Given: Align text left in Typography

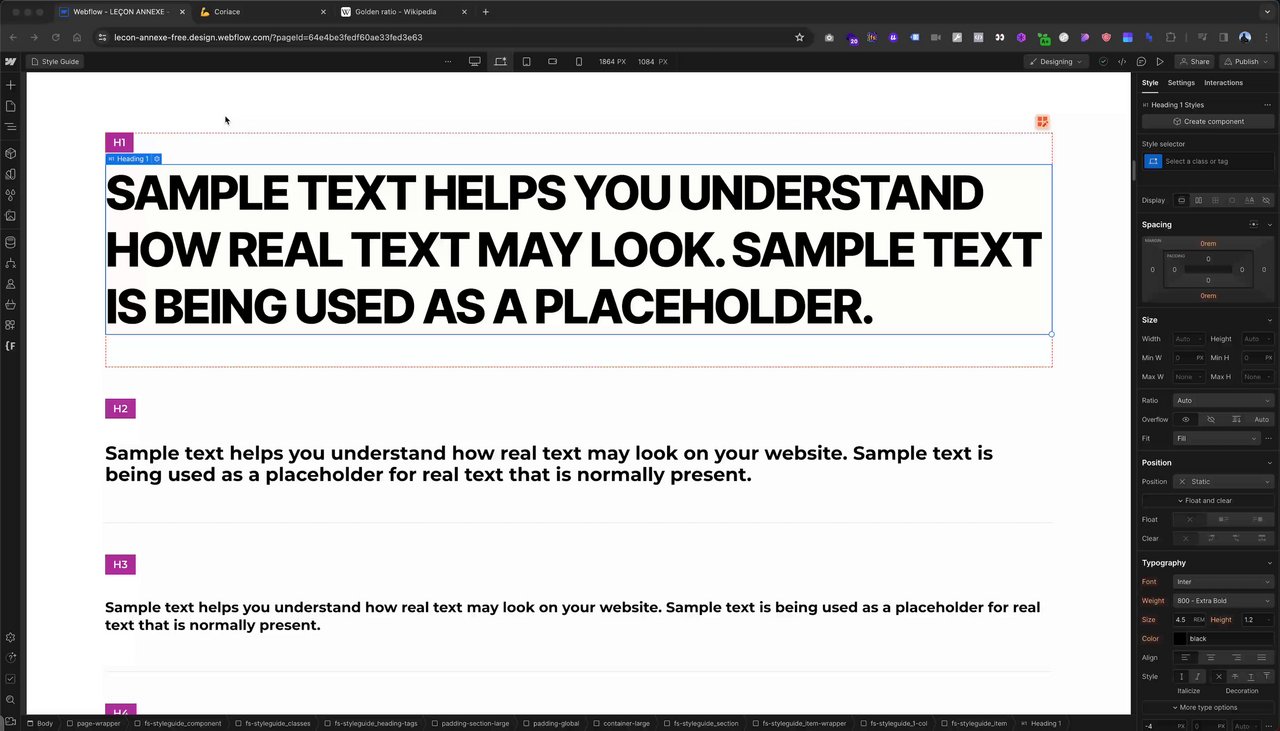Looking at the screenshot, I should tap(1186, 657).
